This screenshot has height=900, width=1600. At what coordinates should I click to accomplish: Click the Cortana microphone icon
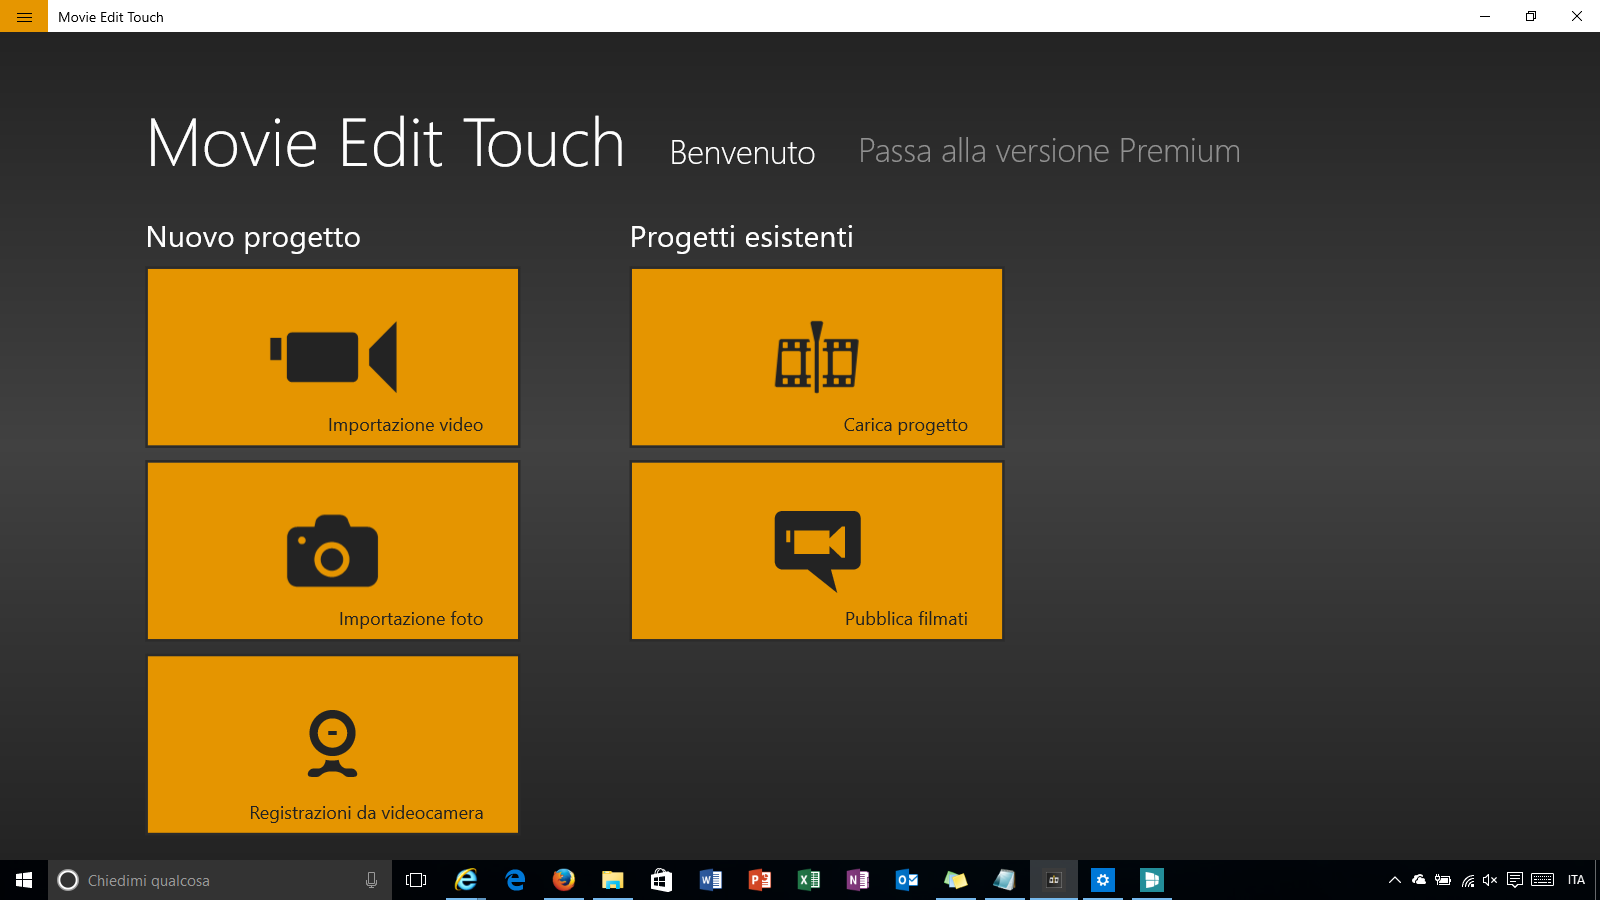371,880
